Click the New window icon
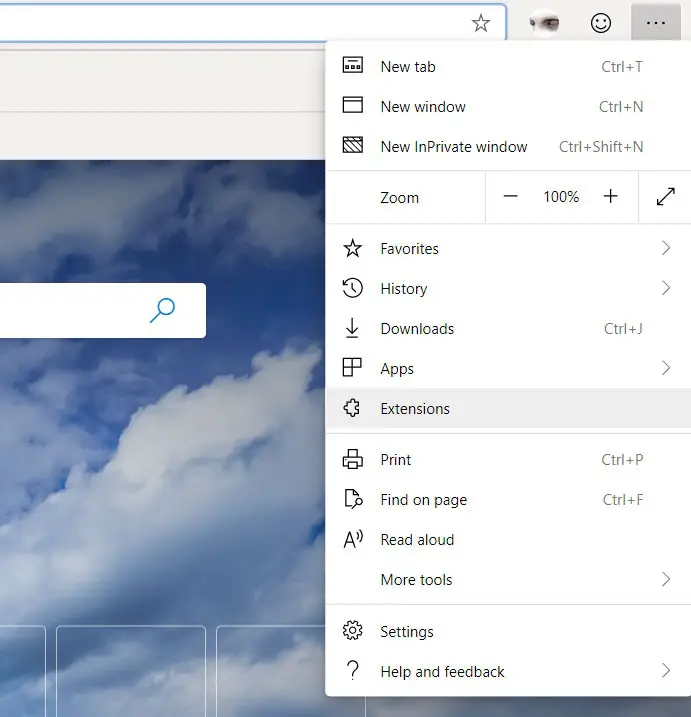Viewport: 691px width, 717px height. [x=353, y=105]
